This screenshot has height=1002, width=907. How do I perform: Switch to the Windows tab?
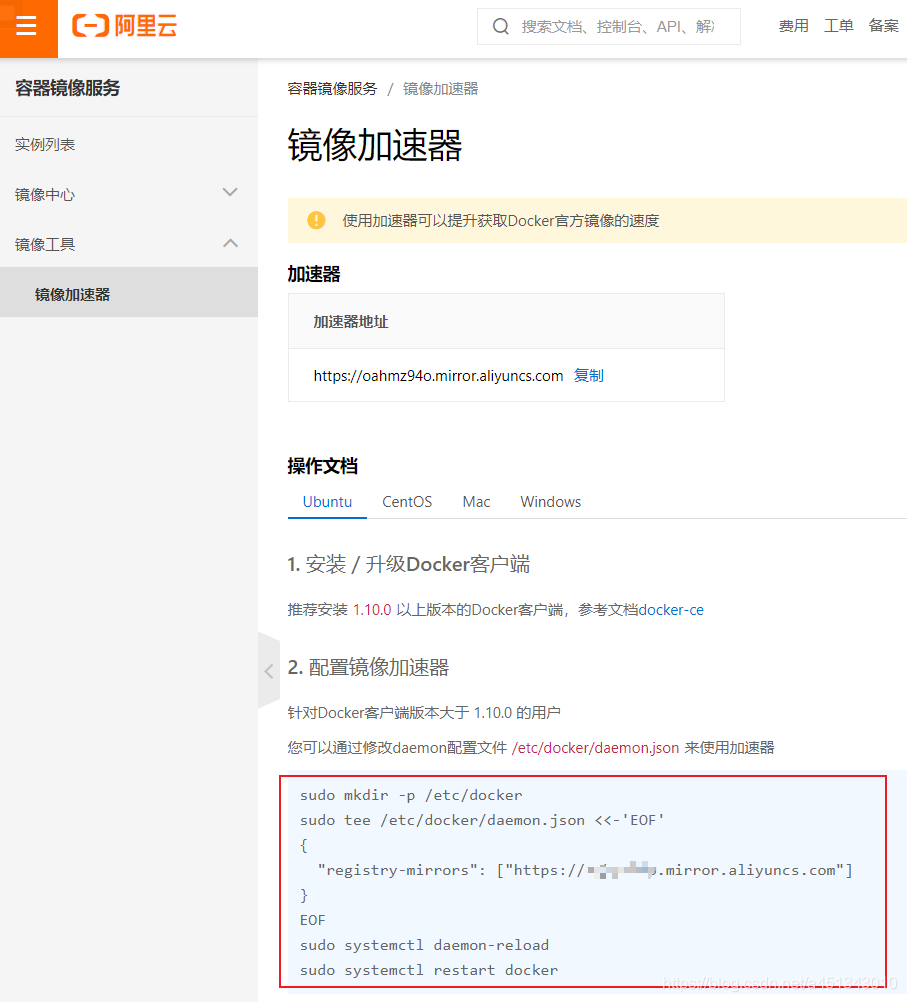click(x=550, y=502)
